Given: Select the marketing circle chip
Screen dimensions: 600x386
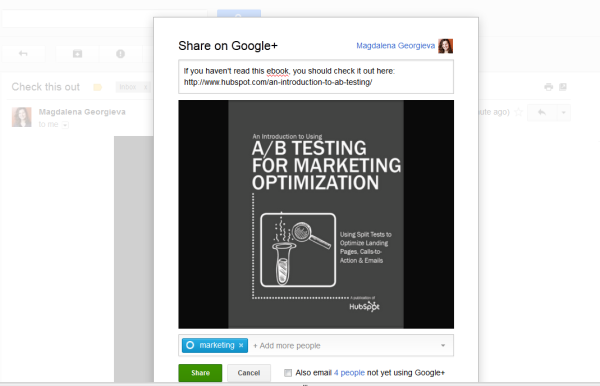Looking at the screenshot, I should coord(215,345).
